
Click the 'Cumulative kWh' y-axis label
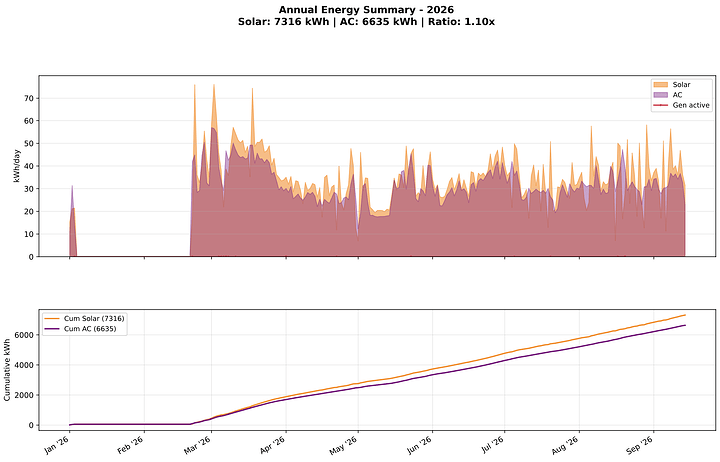[x=7, y=370]
